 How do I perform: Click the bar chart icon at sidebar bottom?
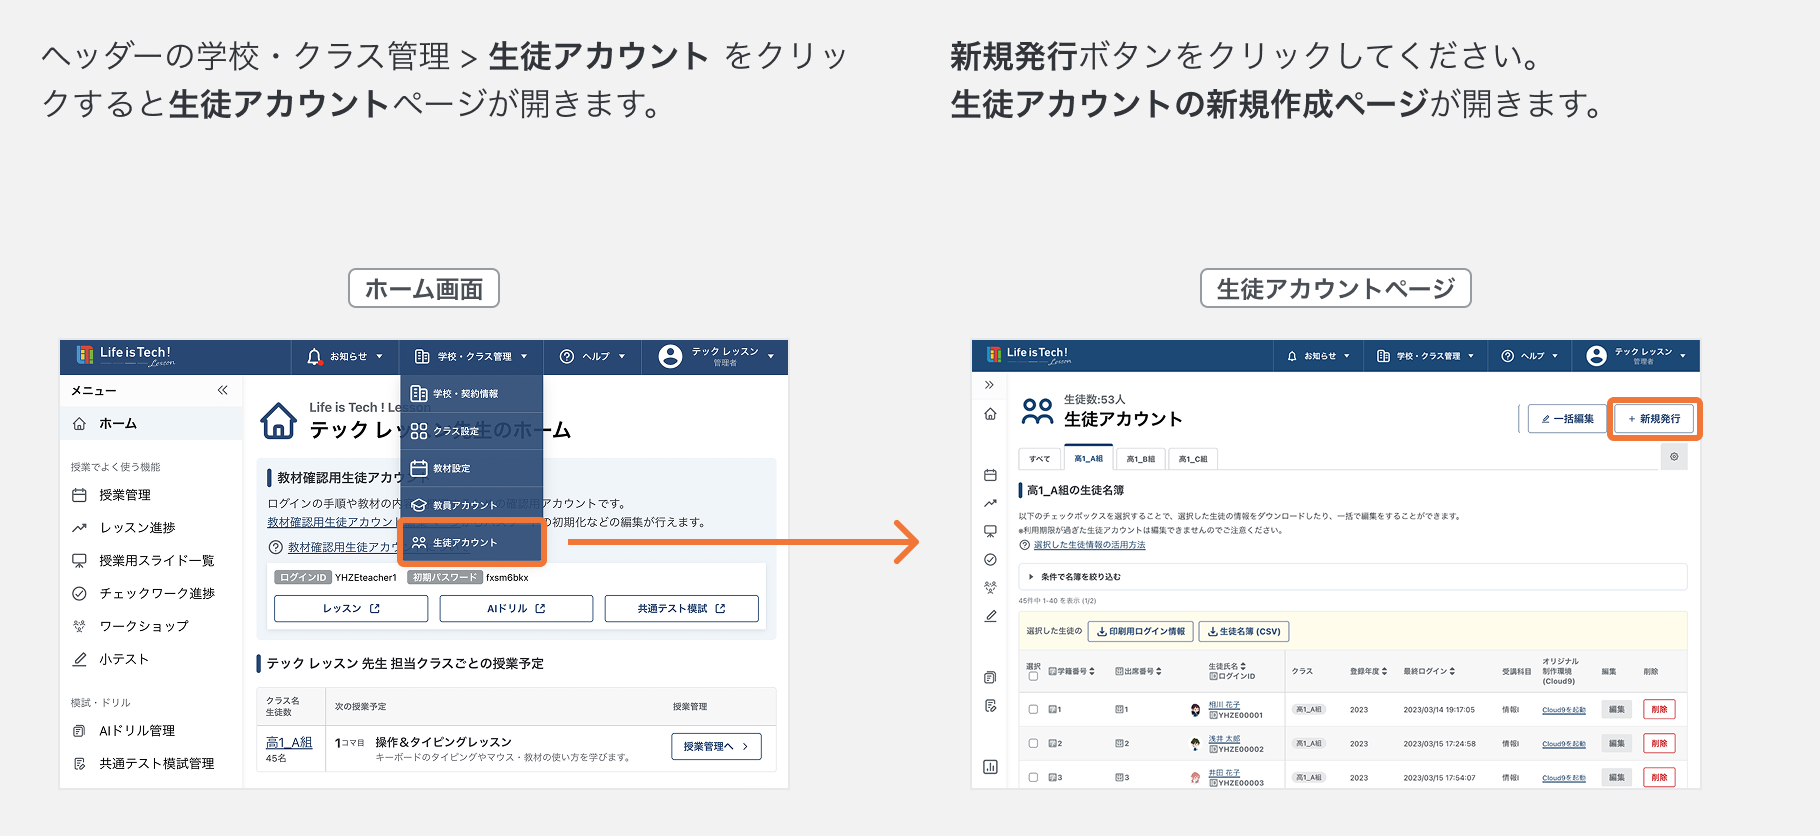990,767
